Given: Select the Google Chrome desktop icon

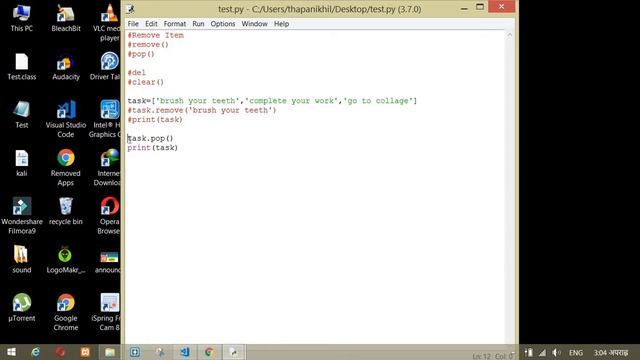Looking at the screenshot, I should (66, 313).
